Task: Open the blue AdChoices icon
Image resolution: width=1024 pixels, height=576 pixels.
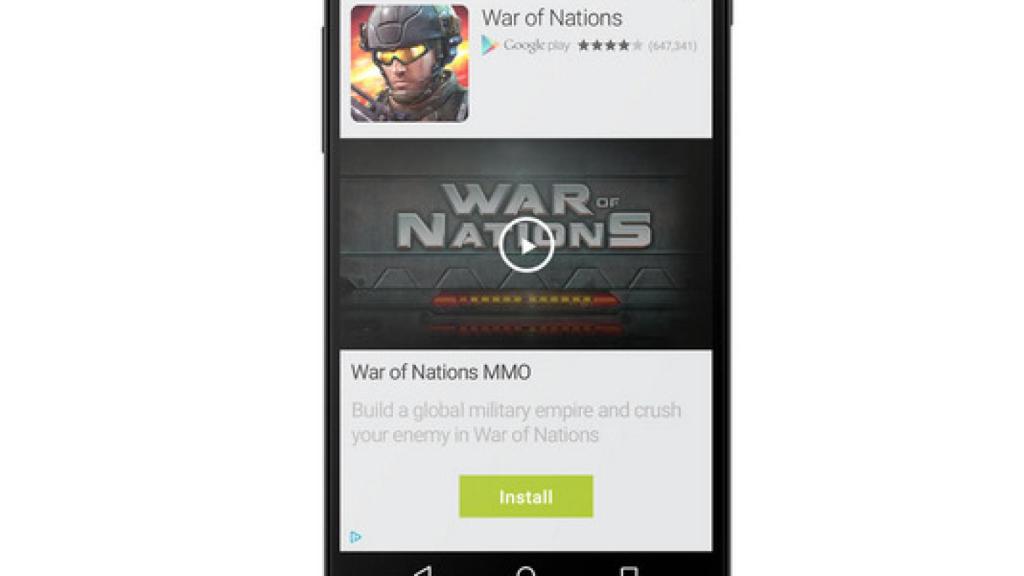Action: tap(356, 537)
